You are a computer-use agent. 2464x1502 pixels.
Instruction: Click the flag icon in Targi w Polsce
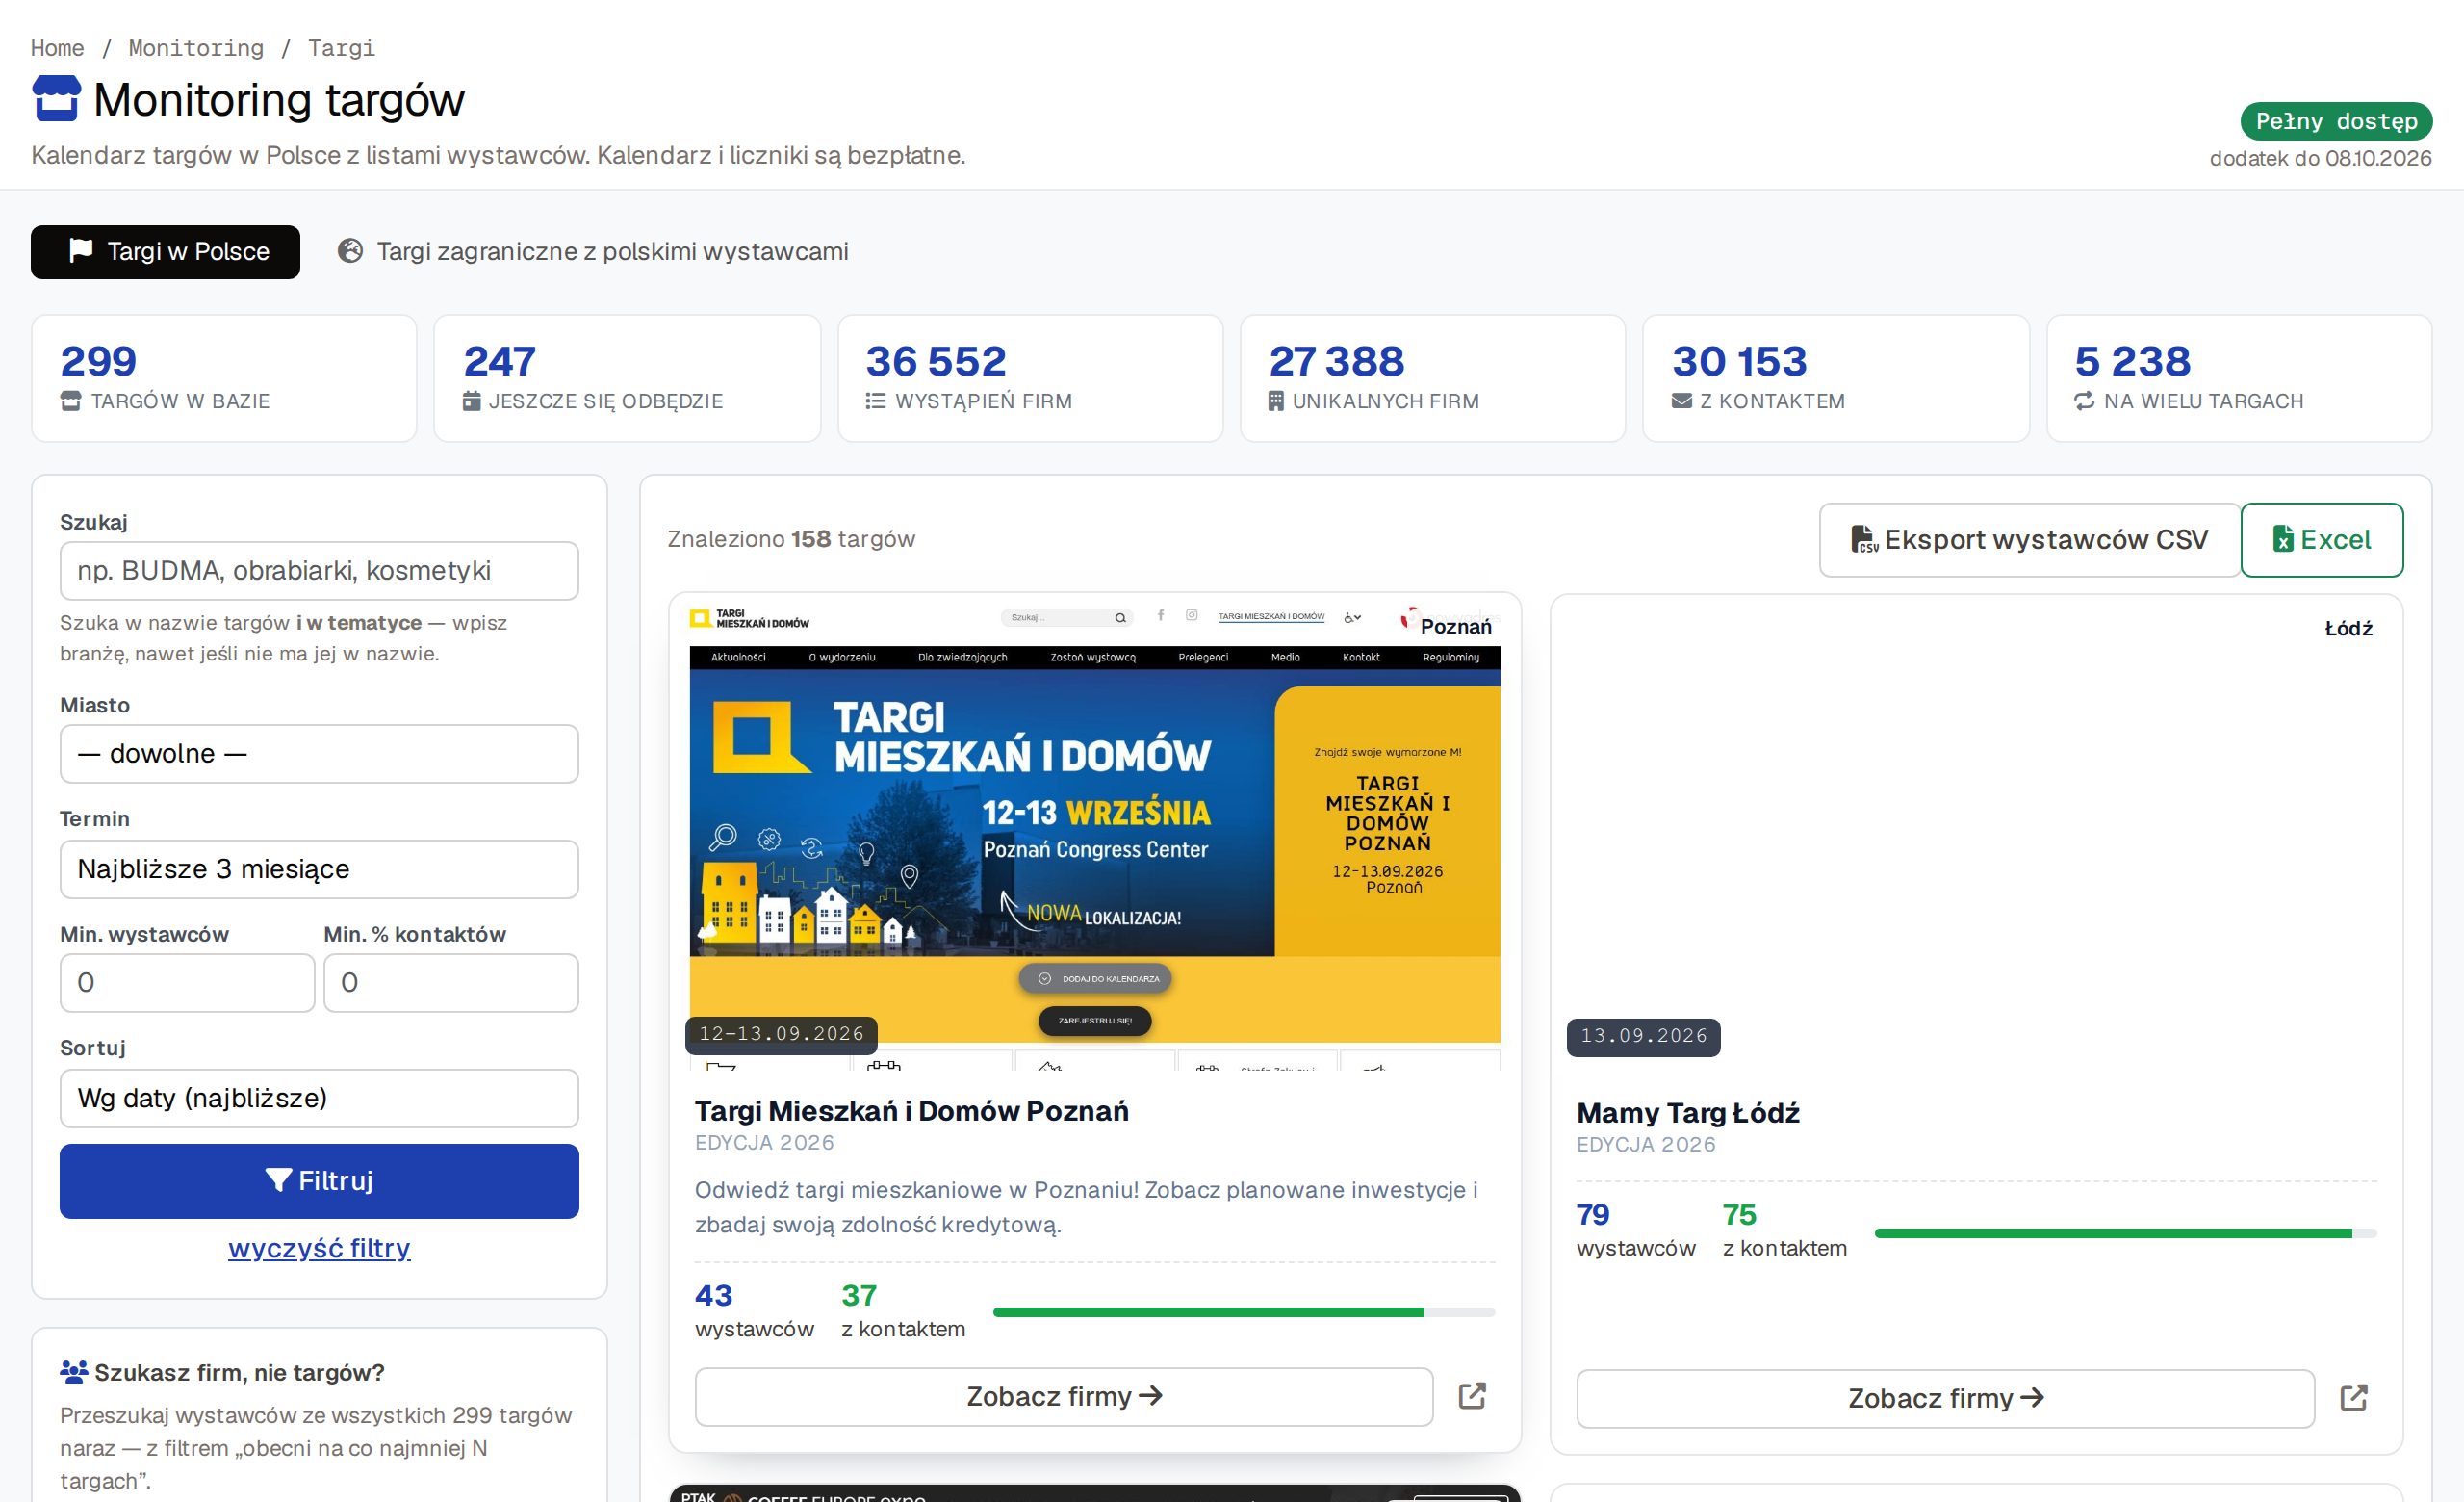tap(81, 250)
